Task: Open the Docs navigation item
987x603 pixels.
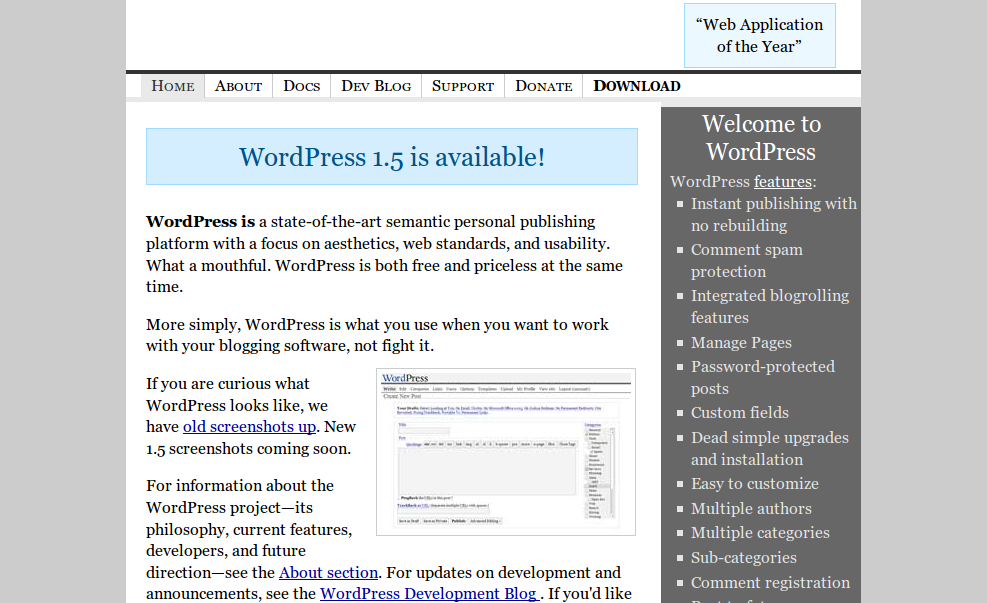Action: tap(302, 86)
